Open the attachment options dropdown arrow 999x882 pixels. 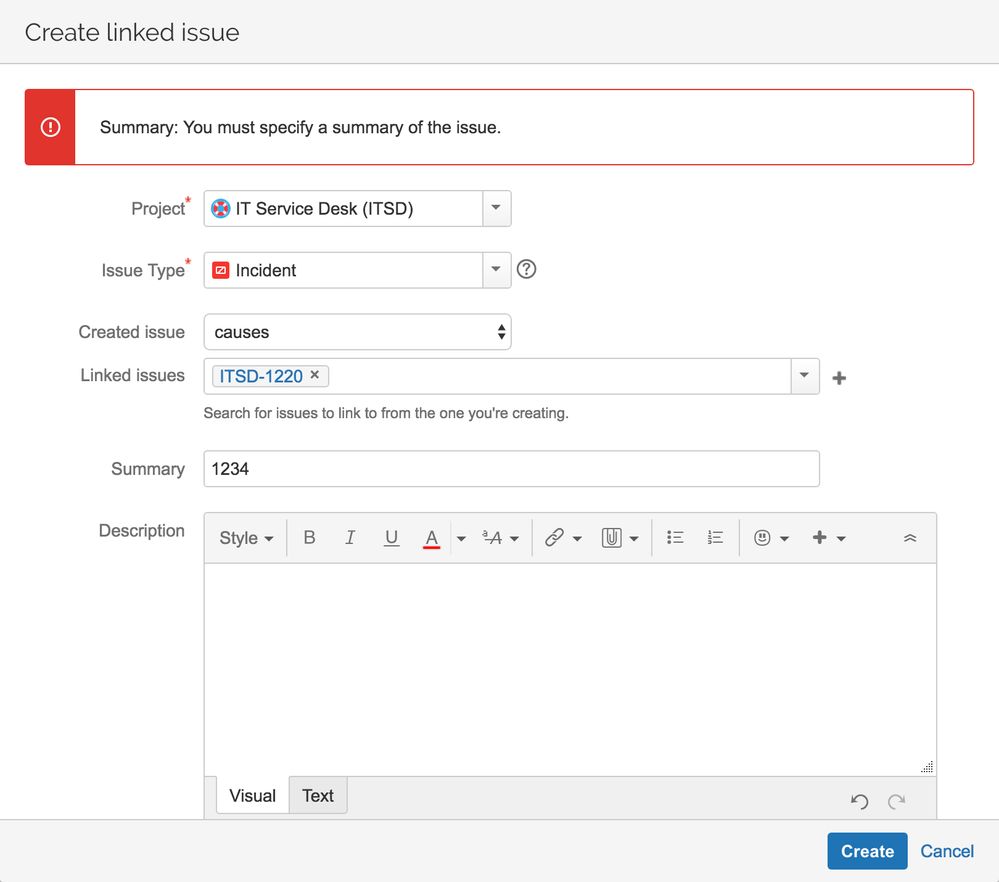click(634, 539)
